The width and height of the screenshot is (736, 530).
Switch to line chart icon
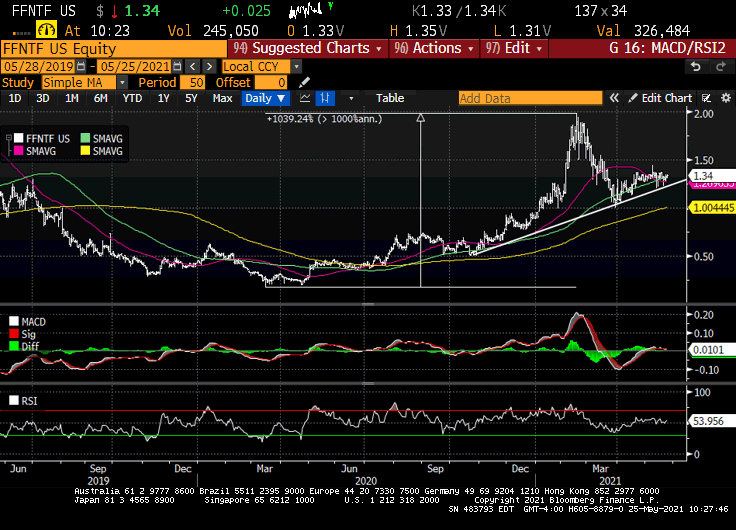(x=305, y=98)
